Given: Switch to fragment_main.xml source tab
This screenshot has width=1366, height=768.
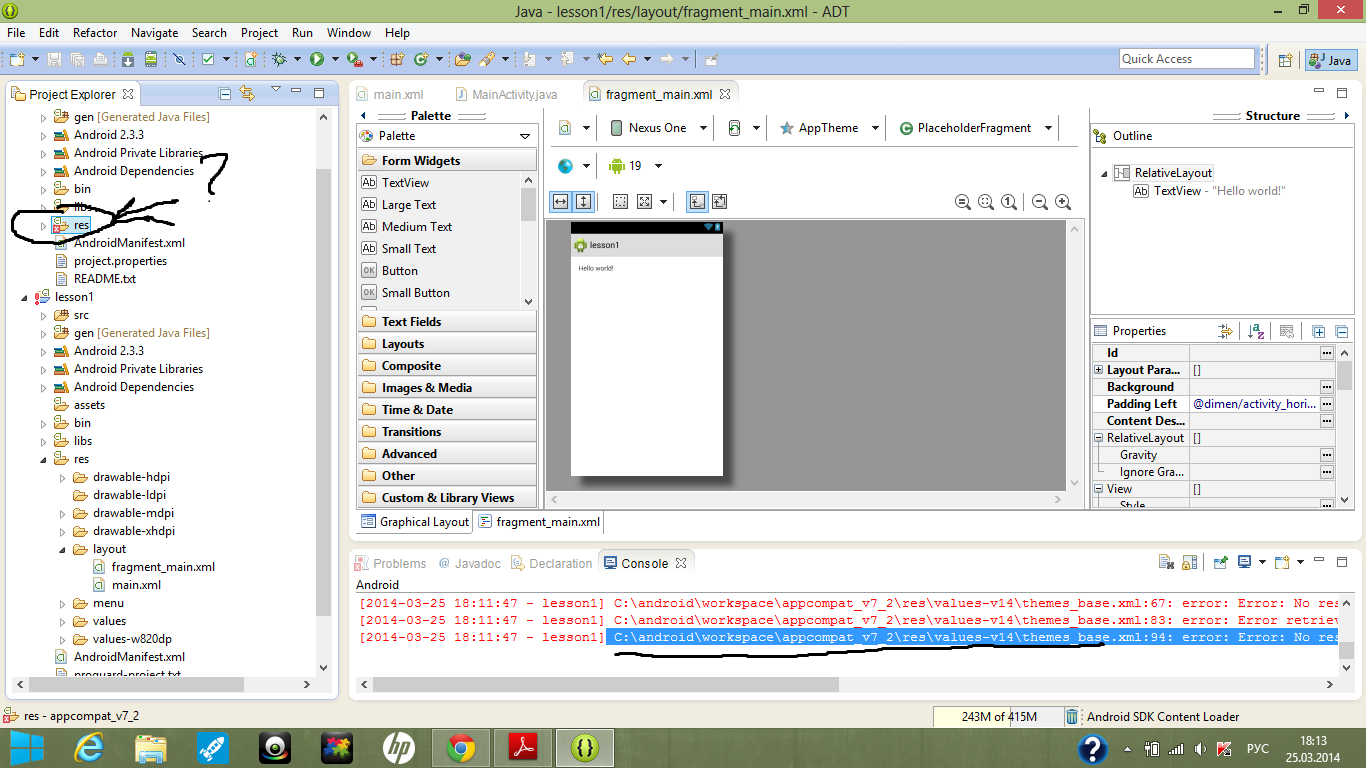Looking at the screenshot, I should pos(538,522).
